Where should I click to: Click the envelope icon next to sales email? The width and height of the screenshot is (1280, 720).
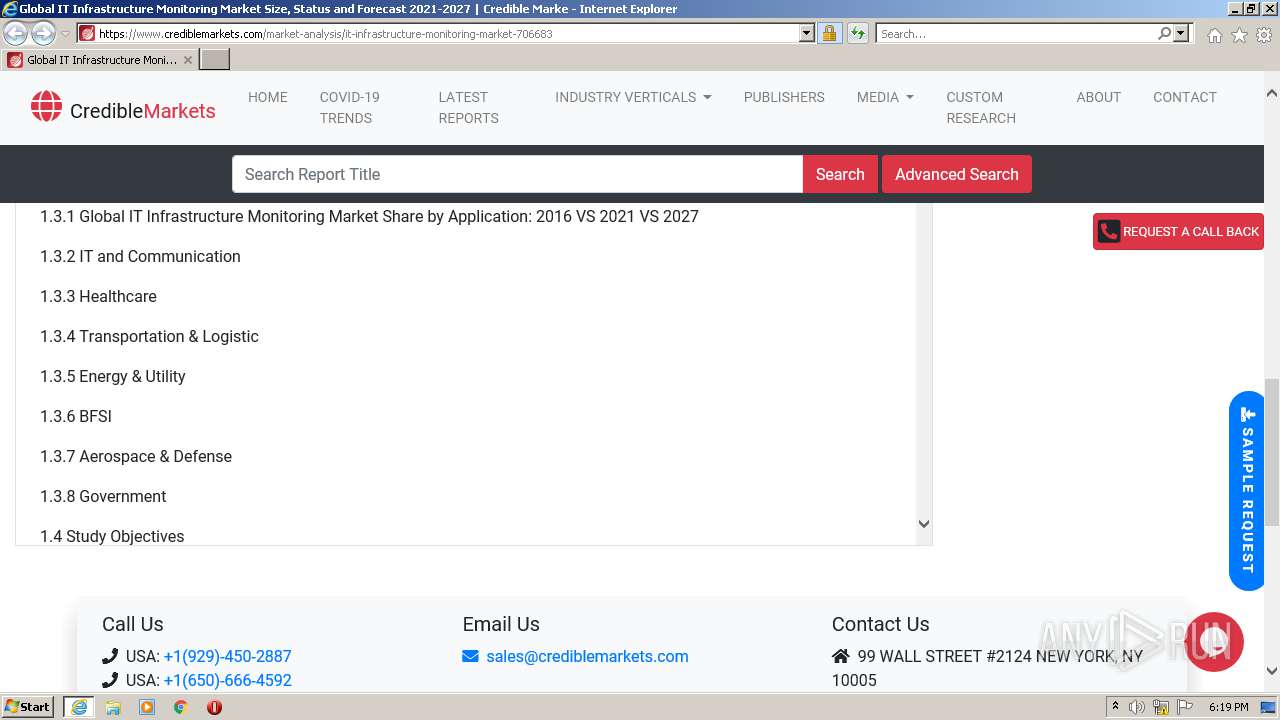pyautogui.click(x=470, y=657)
